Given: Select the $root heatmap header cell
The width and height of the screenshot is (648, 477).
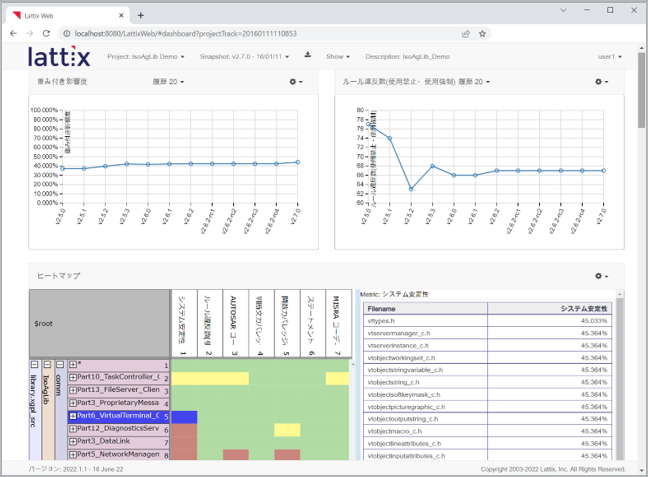Looking at the screenshot, I should click(99, 324).
